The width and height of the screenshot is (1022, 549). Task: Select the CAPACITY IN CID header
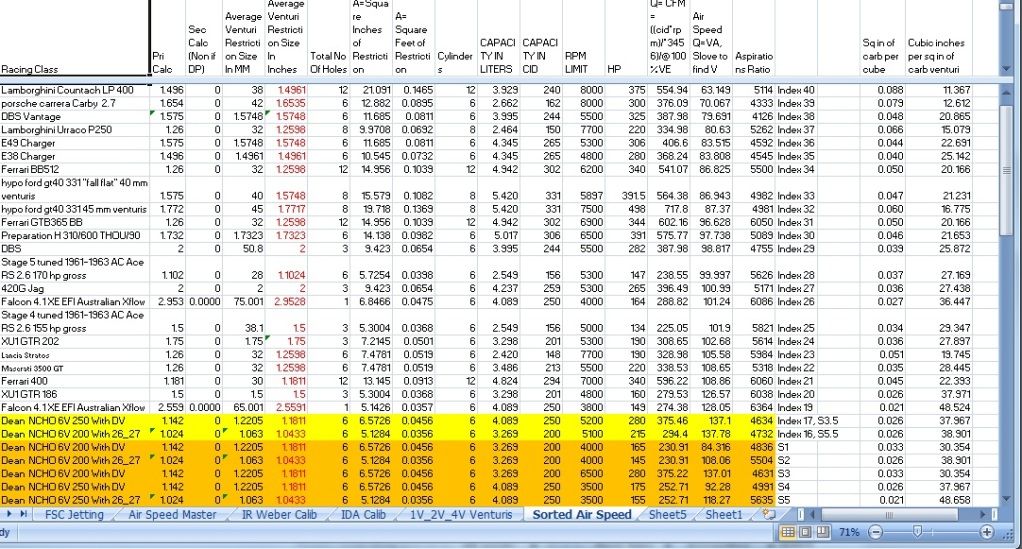click(542, 39)
